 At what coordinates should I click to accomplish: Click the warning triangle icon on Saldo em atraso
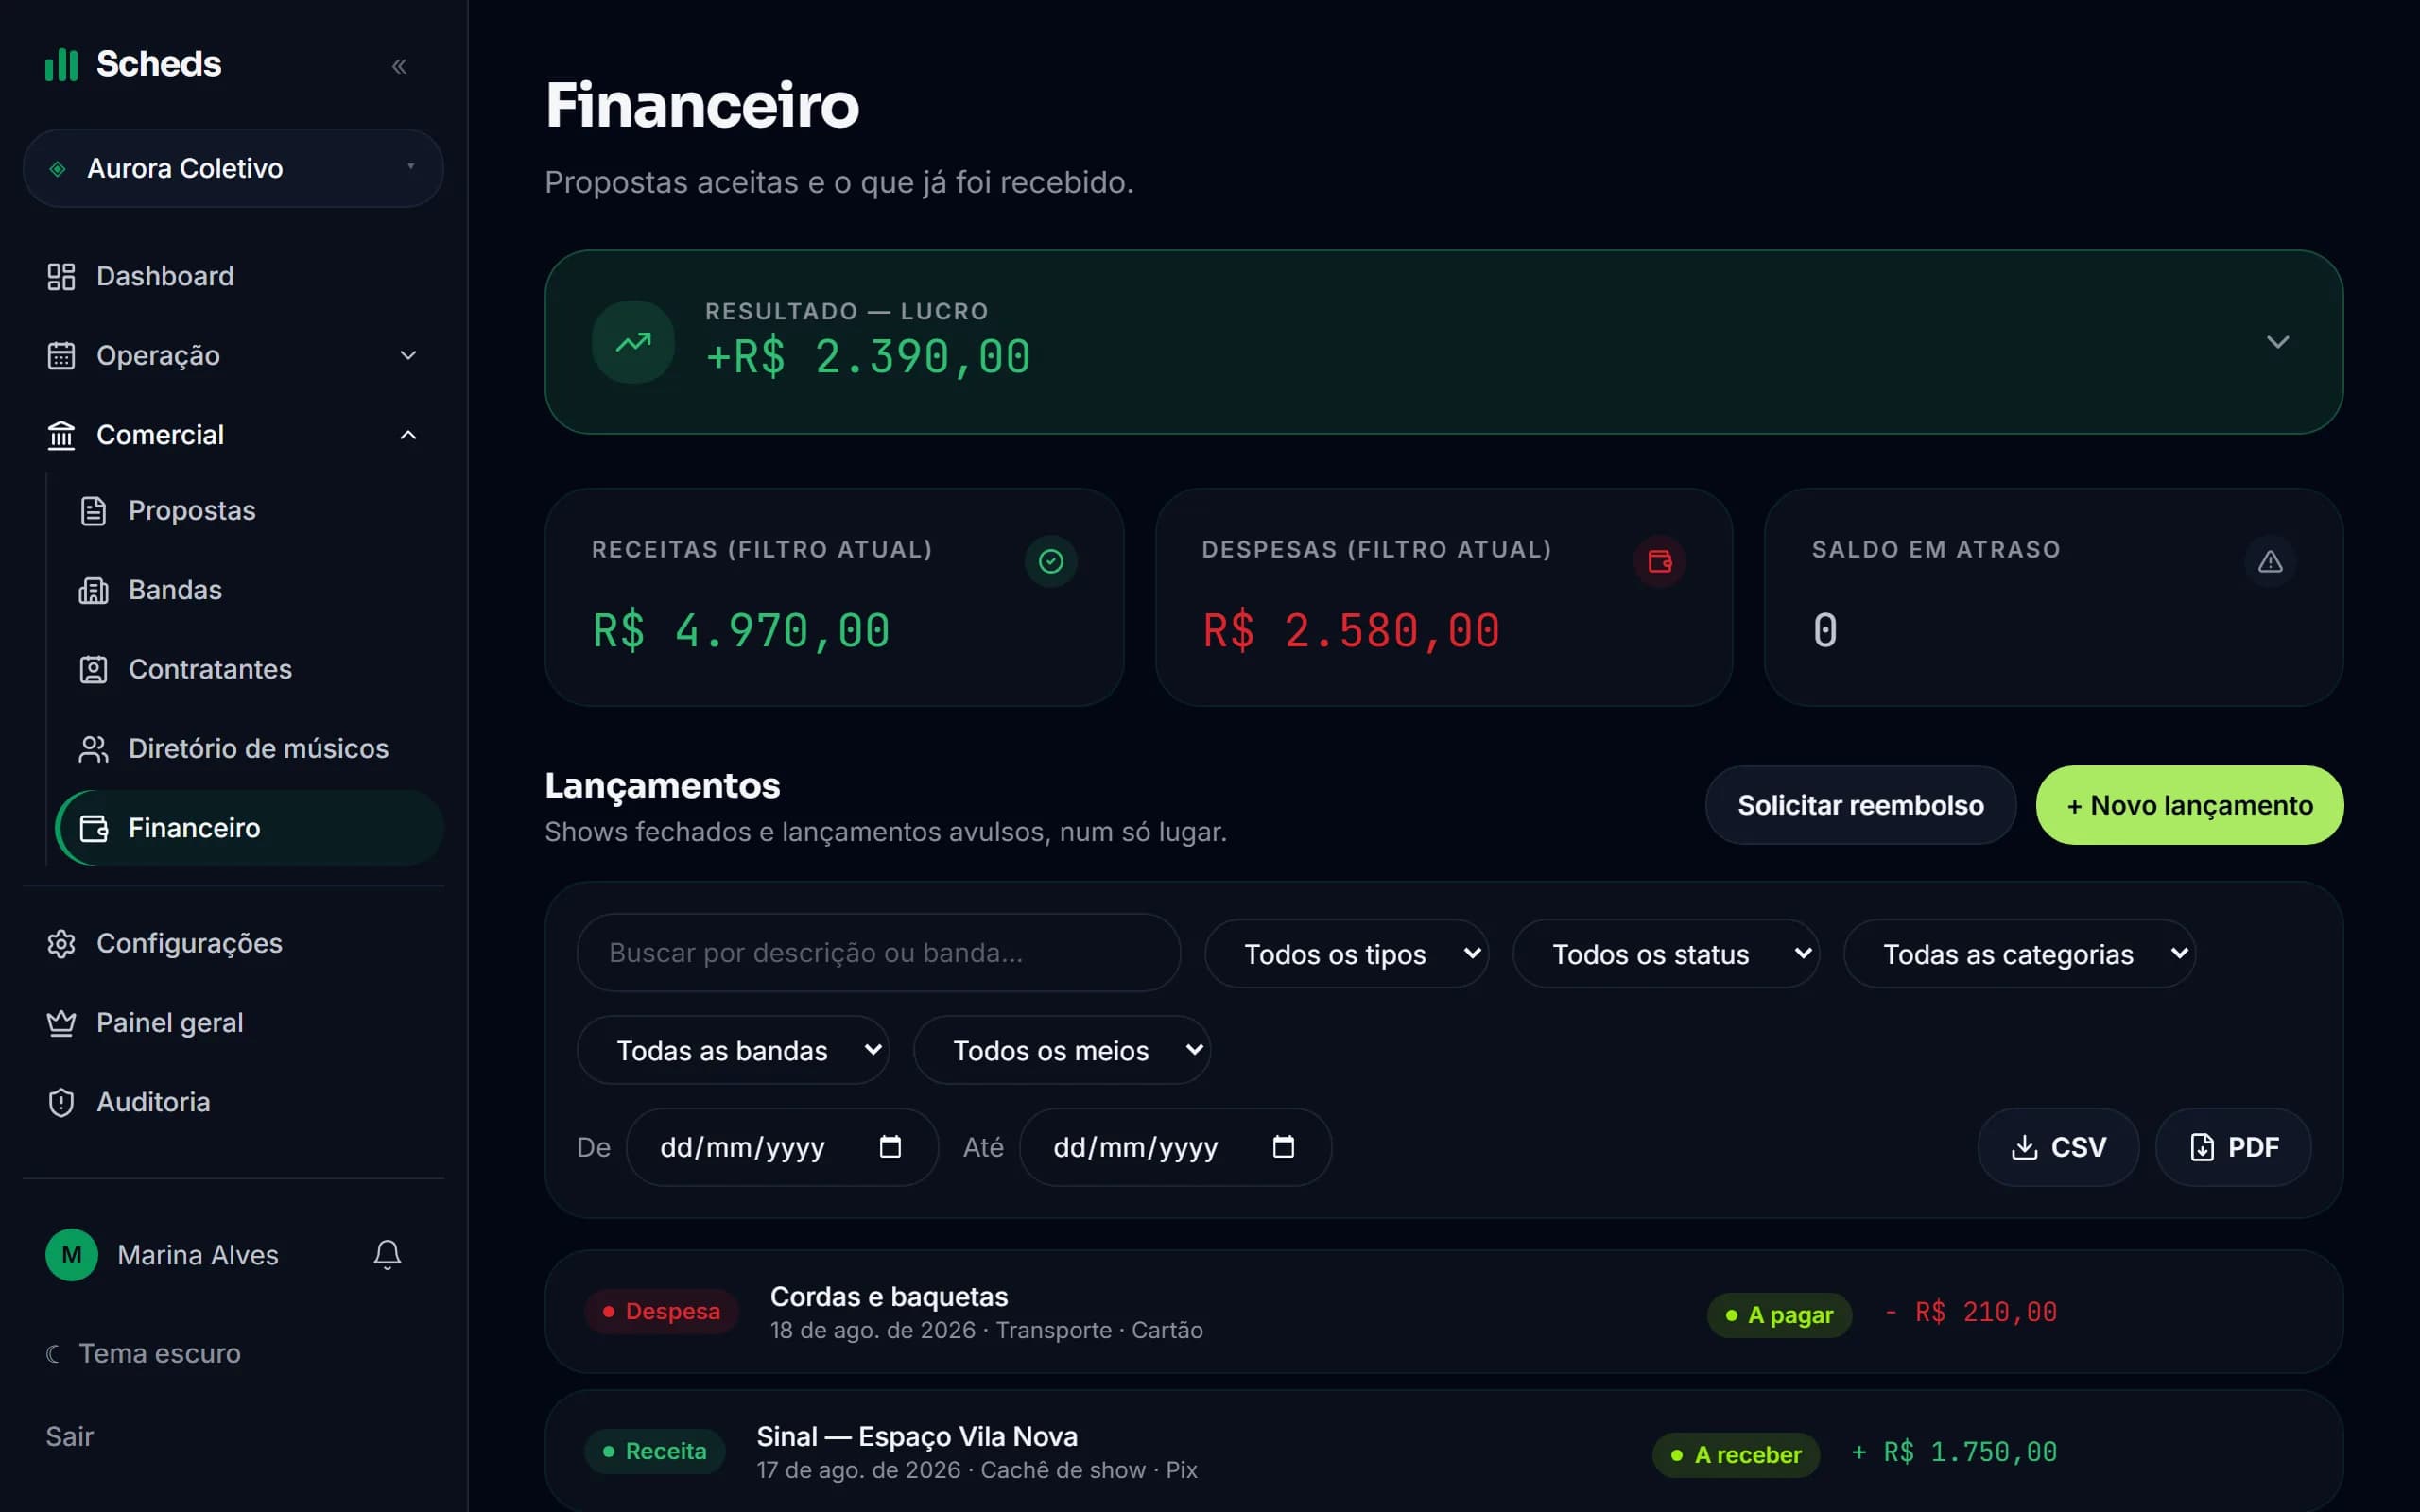2270,561
